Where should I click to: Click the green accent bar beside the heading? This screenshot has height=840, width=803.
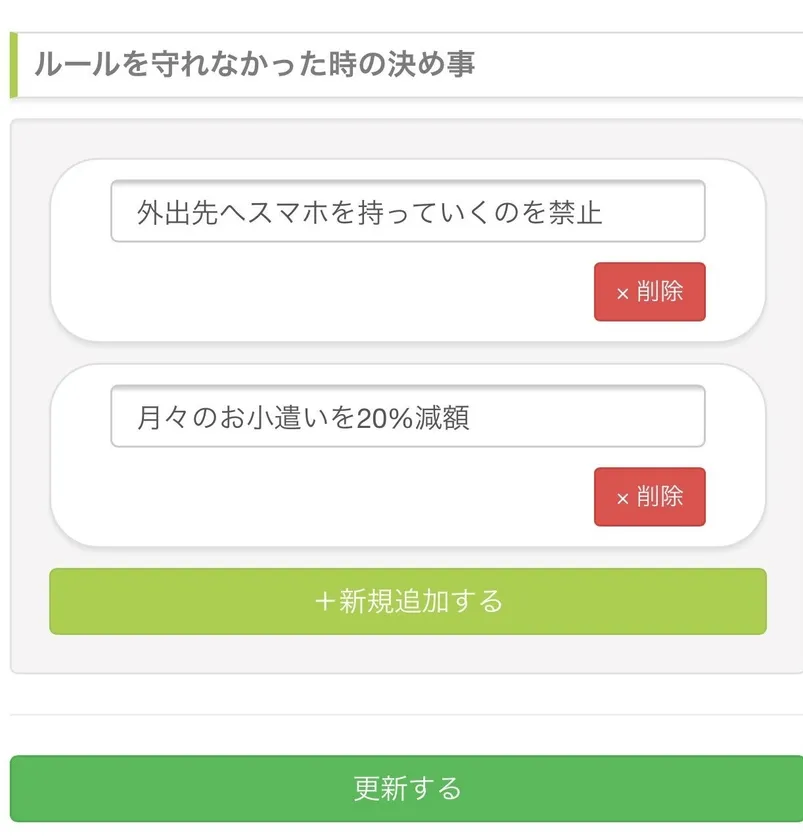(x=14, y=65)
